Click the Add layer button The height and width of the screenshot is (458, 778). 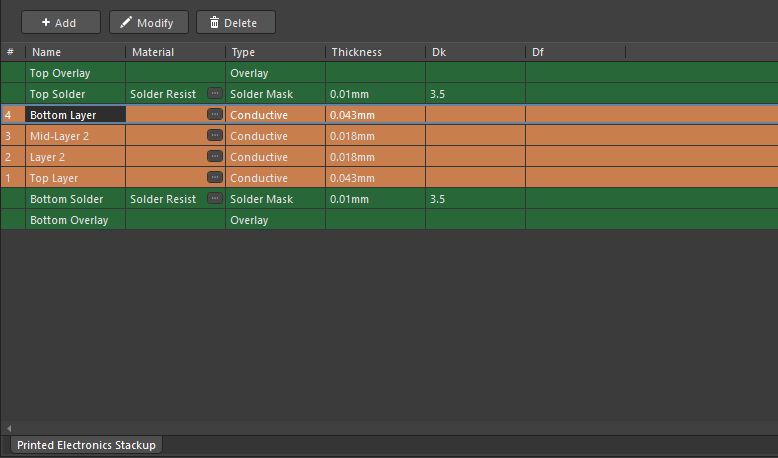[61, 22]
